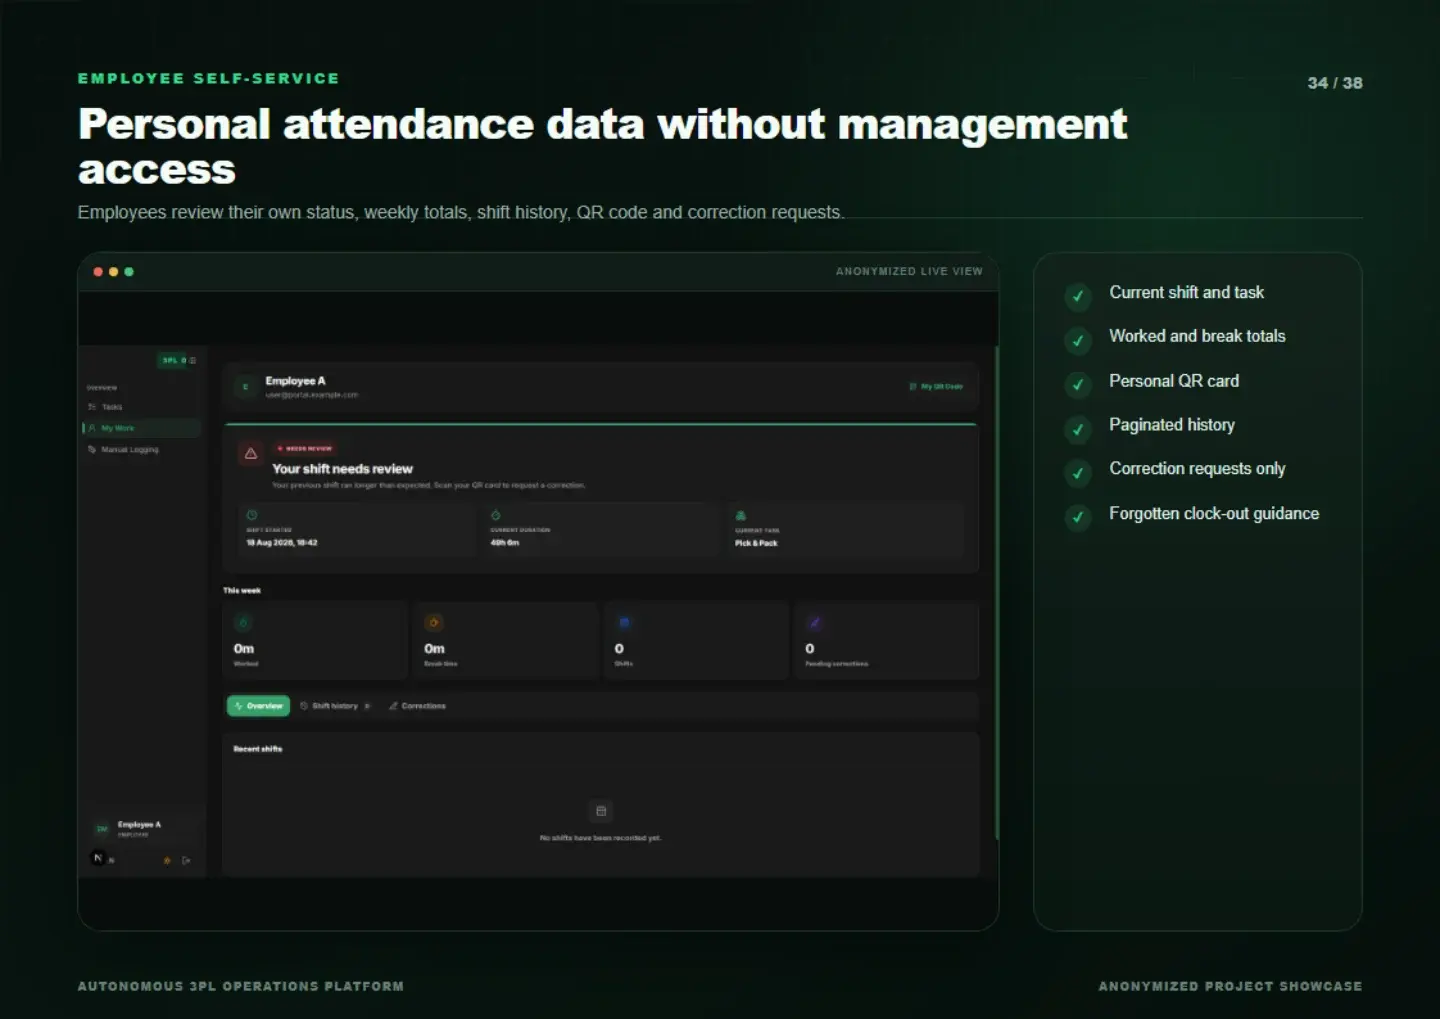Click the current duration stopwatch icon
Image resolution: width=1440 pixels, height=1019 pixels.
pyautogui.click(x=496, y=515)
